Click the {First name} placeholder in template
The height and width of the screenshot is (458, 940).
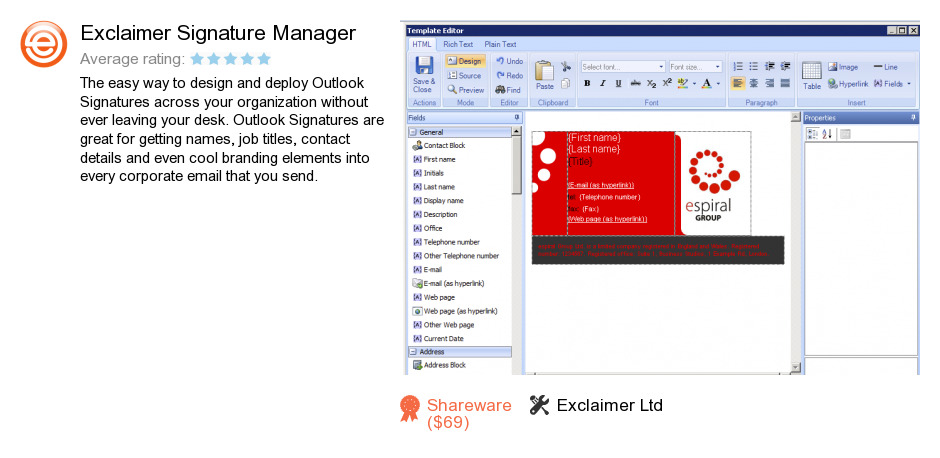594,138
